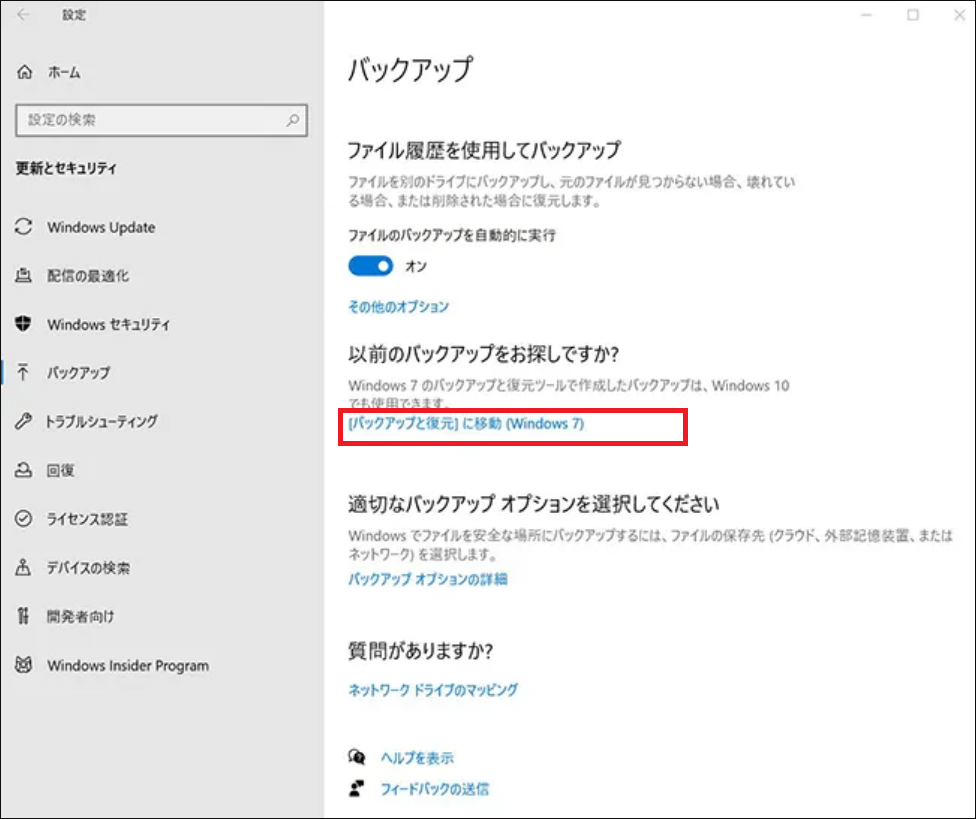Click the Windows Update sync icon
The image size is (976, 819).
point(24,227)
